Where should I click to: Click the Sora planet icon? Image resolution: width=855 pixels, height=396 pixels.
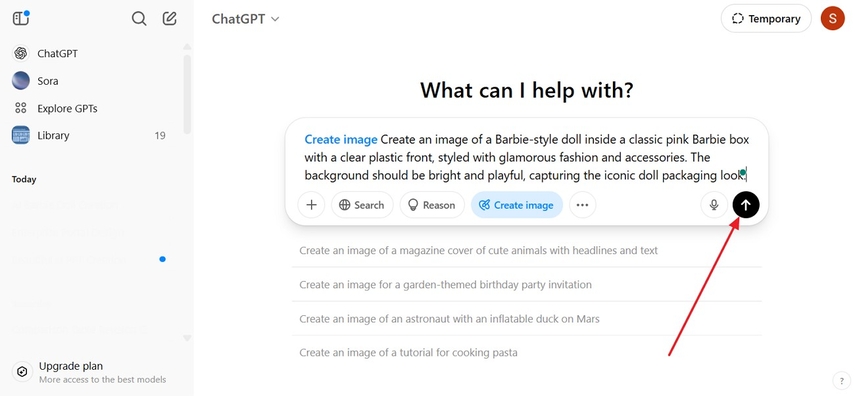point(21,81)
